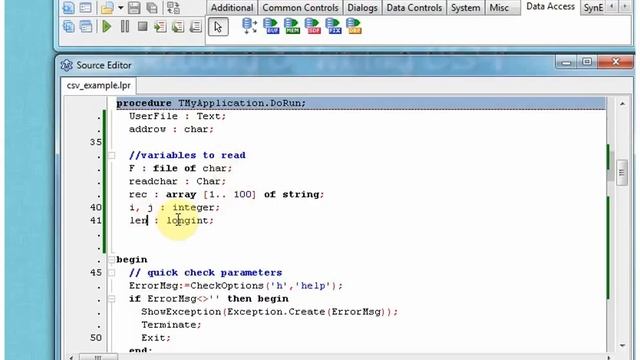Select the csv_example.lpr editor tab
Viewport: 640px width, 360px height.
98,85
